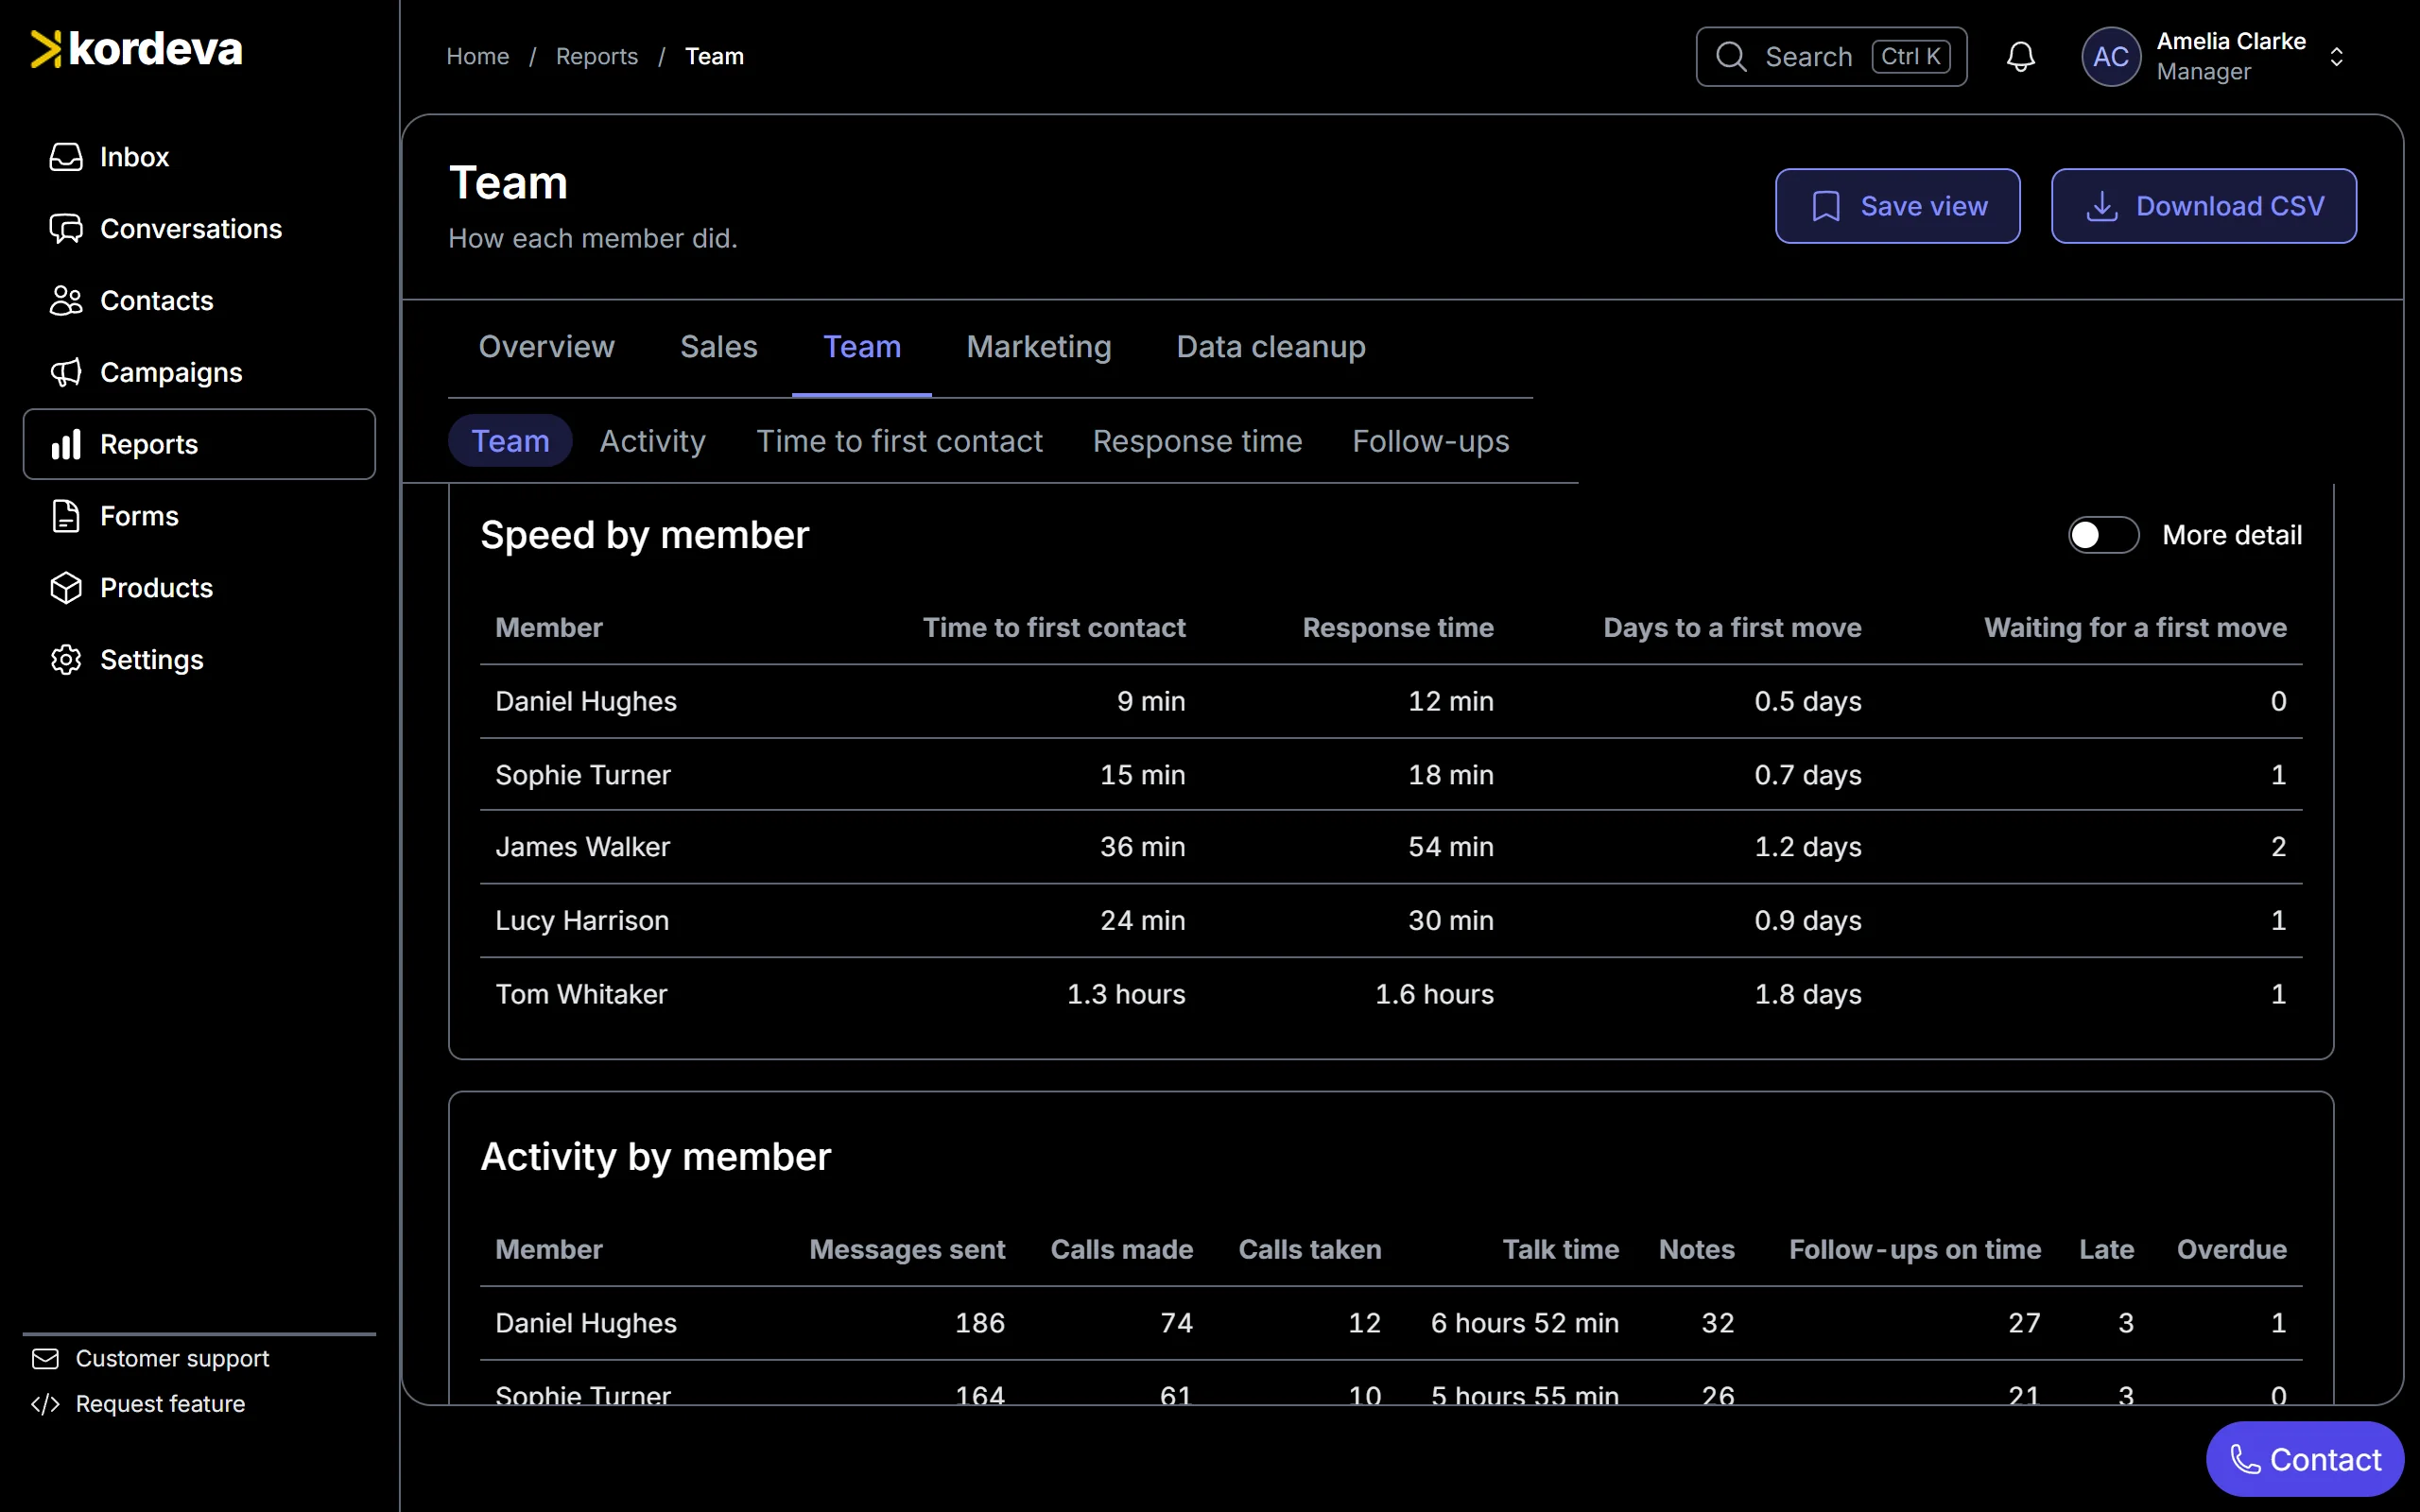Open the Activity sub-tab

653,441
